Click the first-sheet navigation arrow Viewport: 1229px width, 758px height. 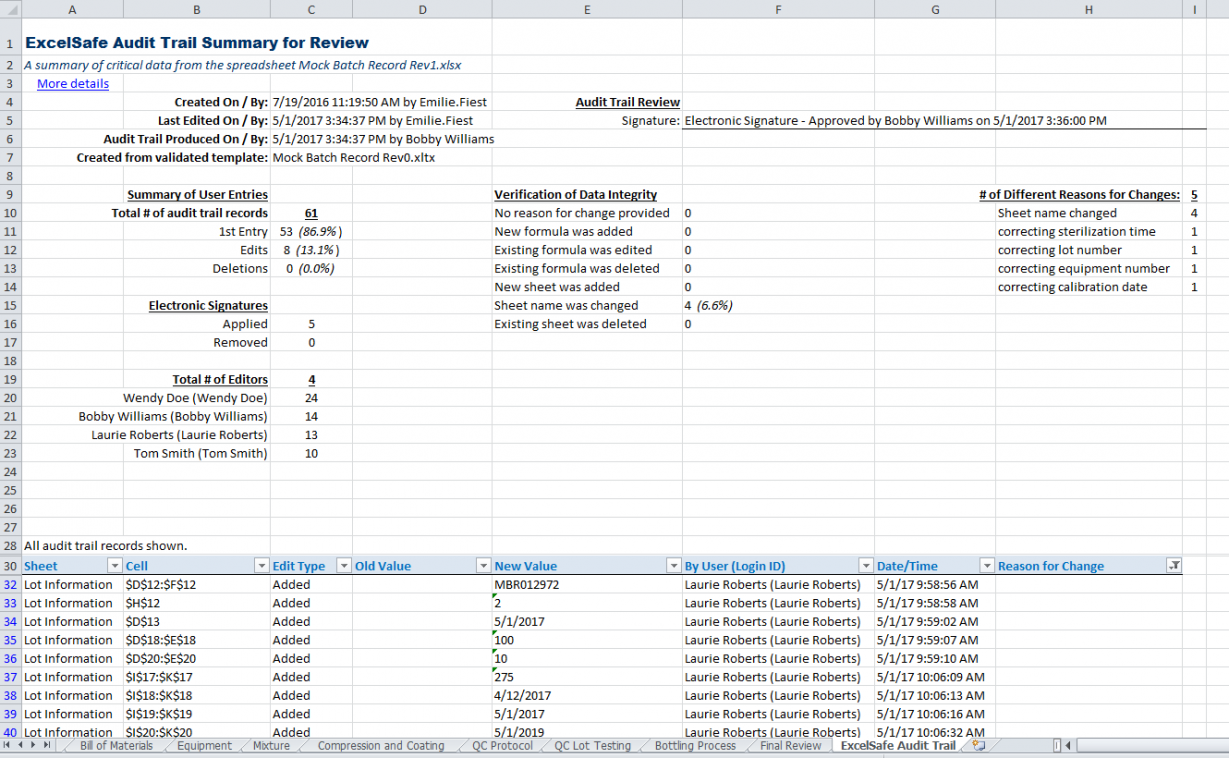click(8, 745)
